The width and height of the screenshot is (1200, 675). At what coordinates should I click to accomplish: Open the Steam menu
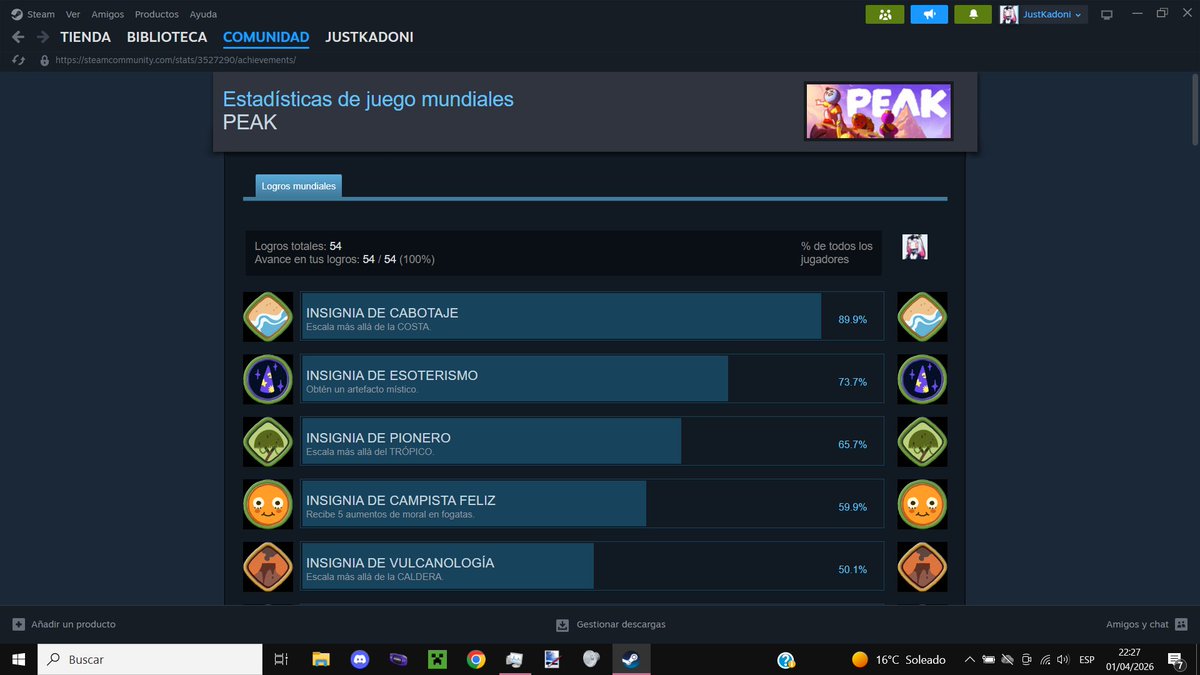tap(41, 14)
